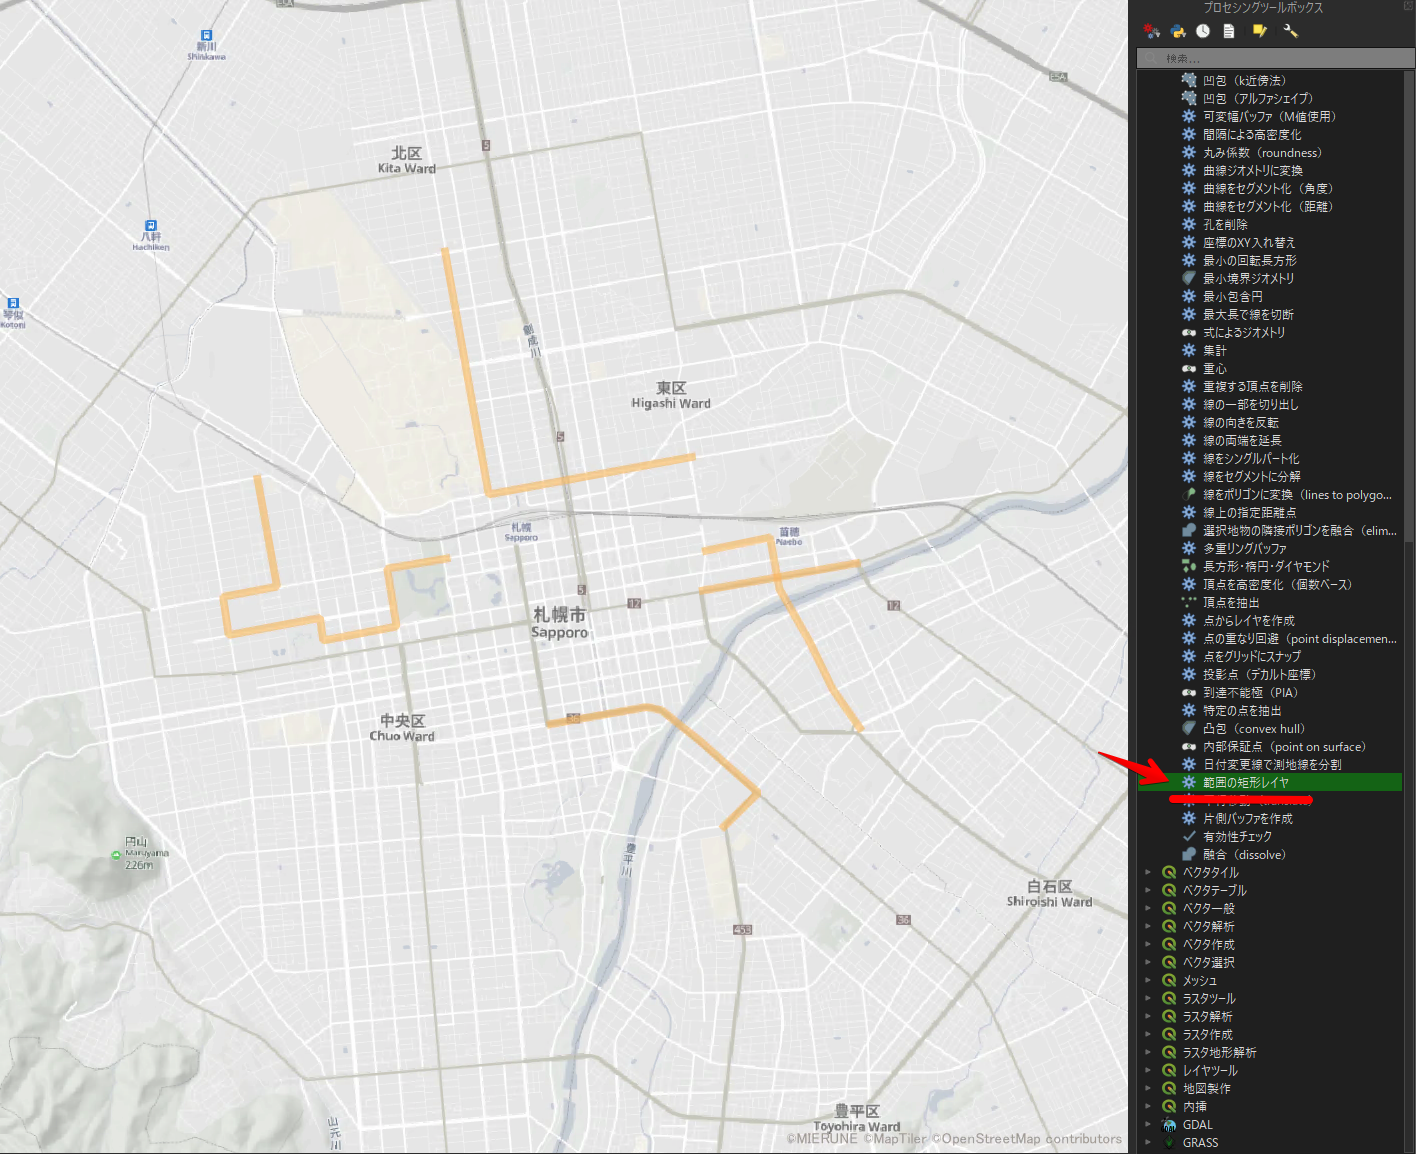Screen dimensions: 1416x1154
Task: Select 孔を削除 algorithm
Action: [x=1225, y=224]
